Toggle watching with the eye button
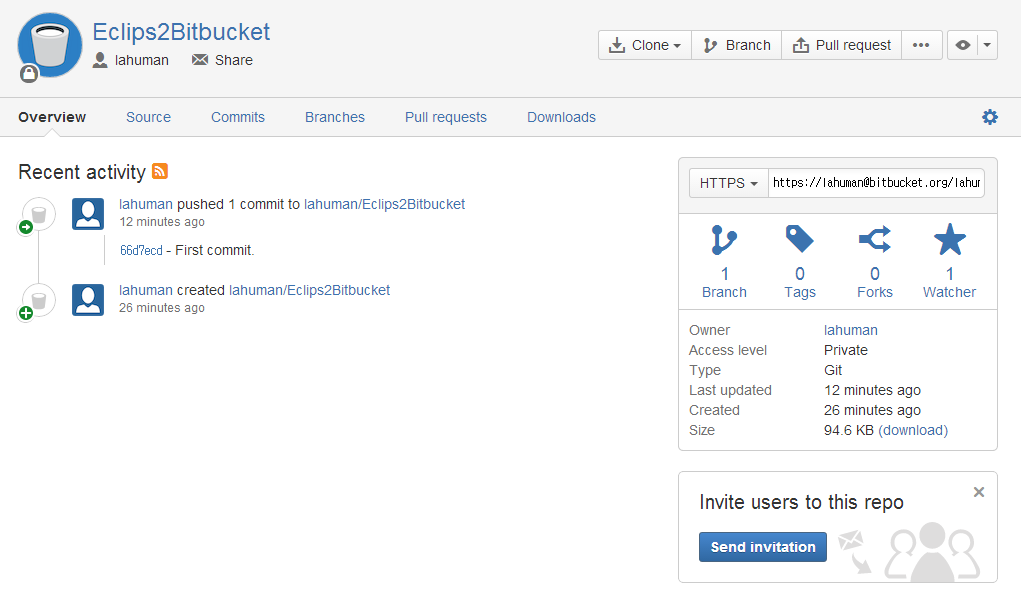The width and height of the screenshot is (1021, 612). click(x=963, y=45)
